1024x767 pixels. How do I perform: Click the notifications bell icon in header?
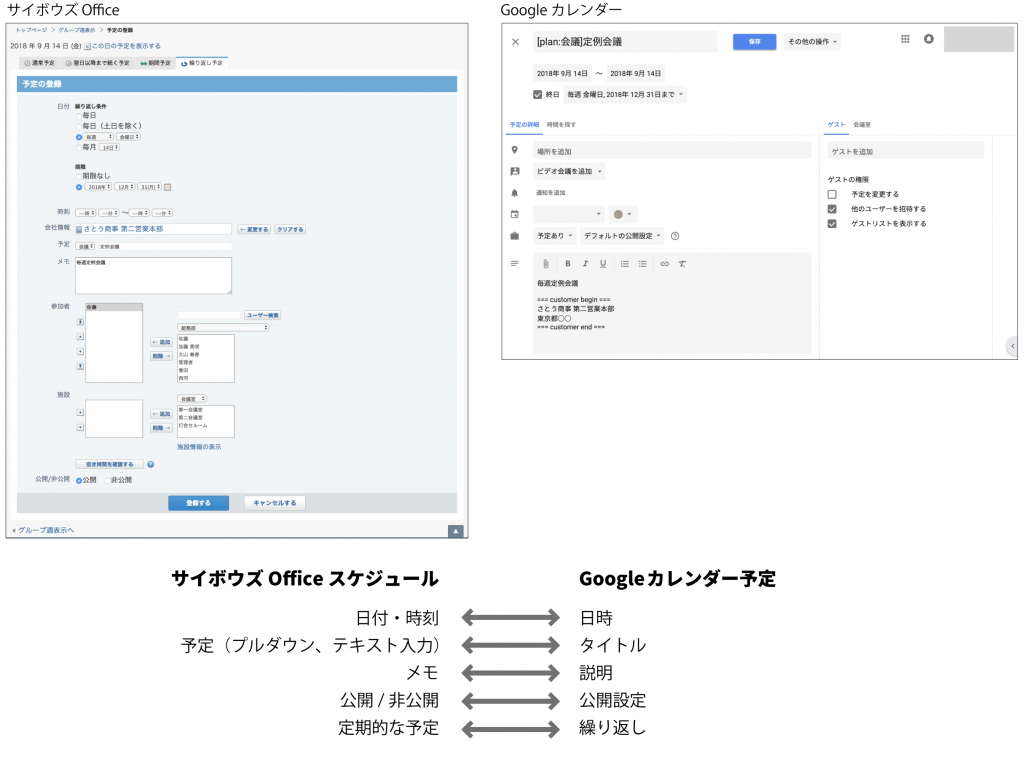[929, 39]
